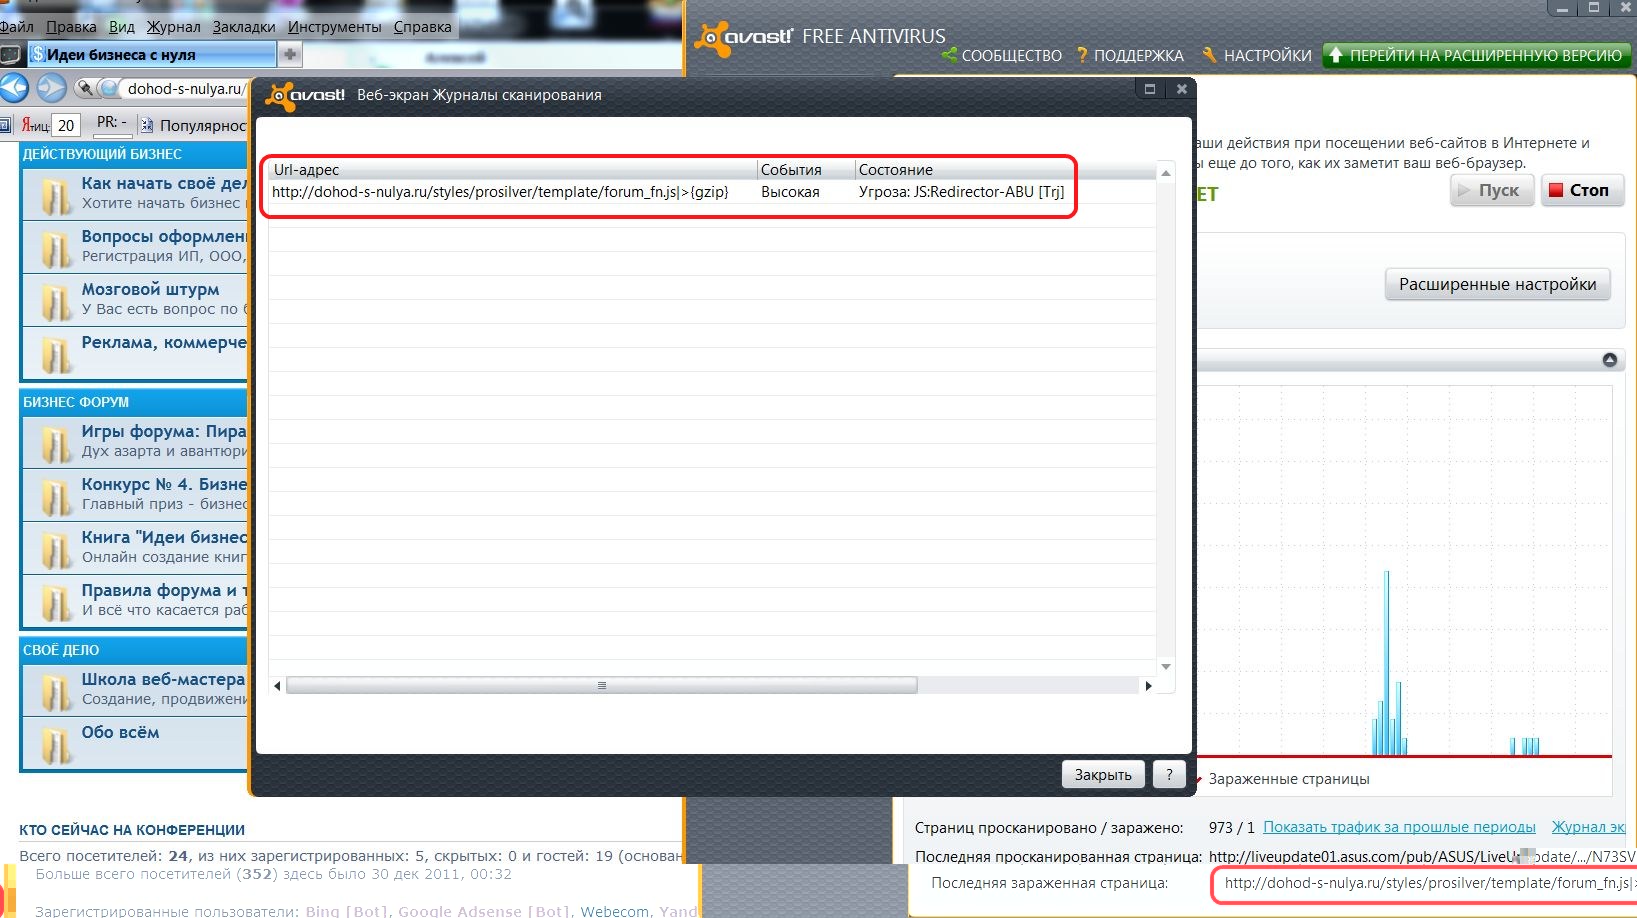Select the JS:Redirector-ABU threat row

[x=667, y=192]
